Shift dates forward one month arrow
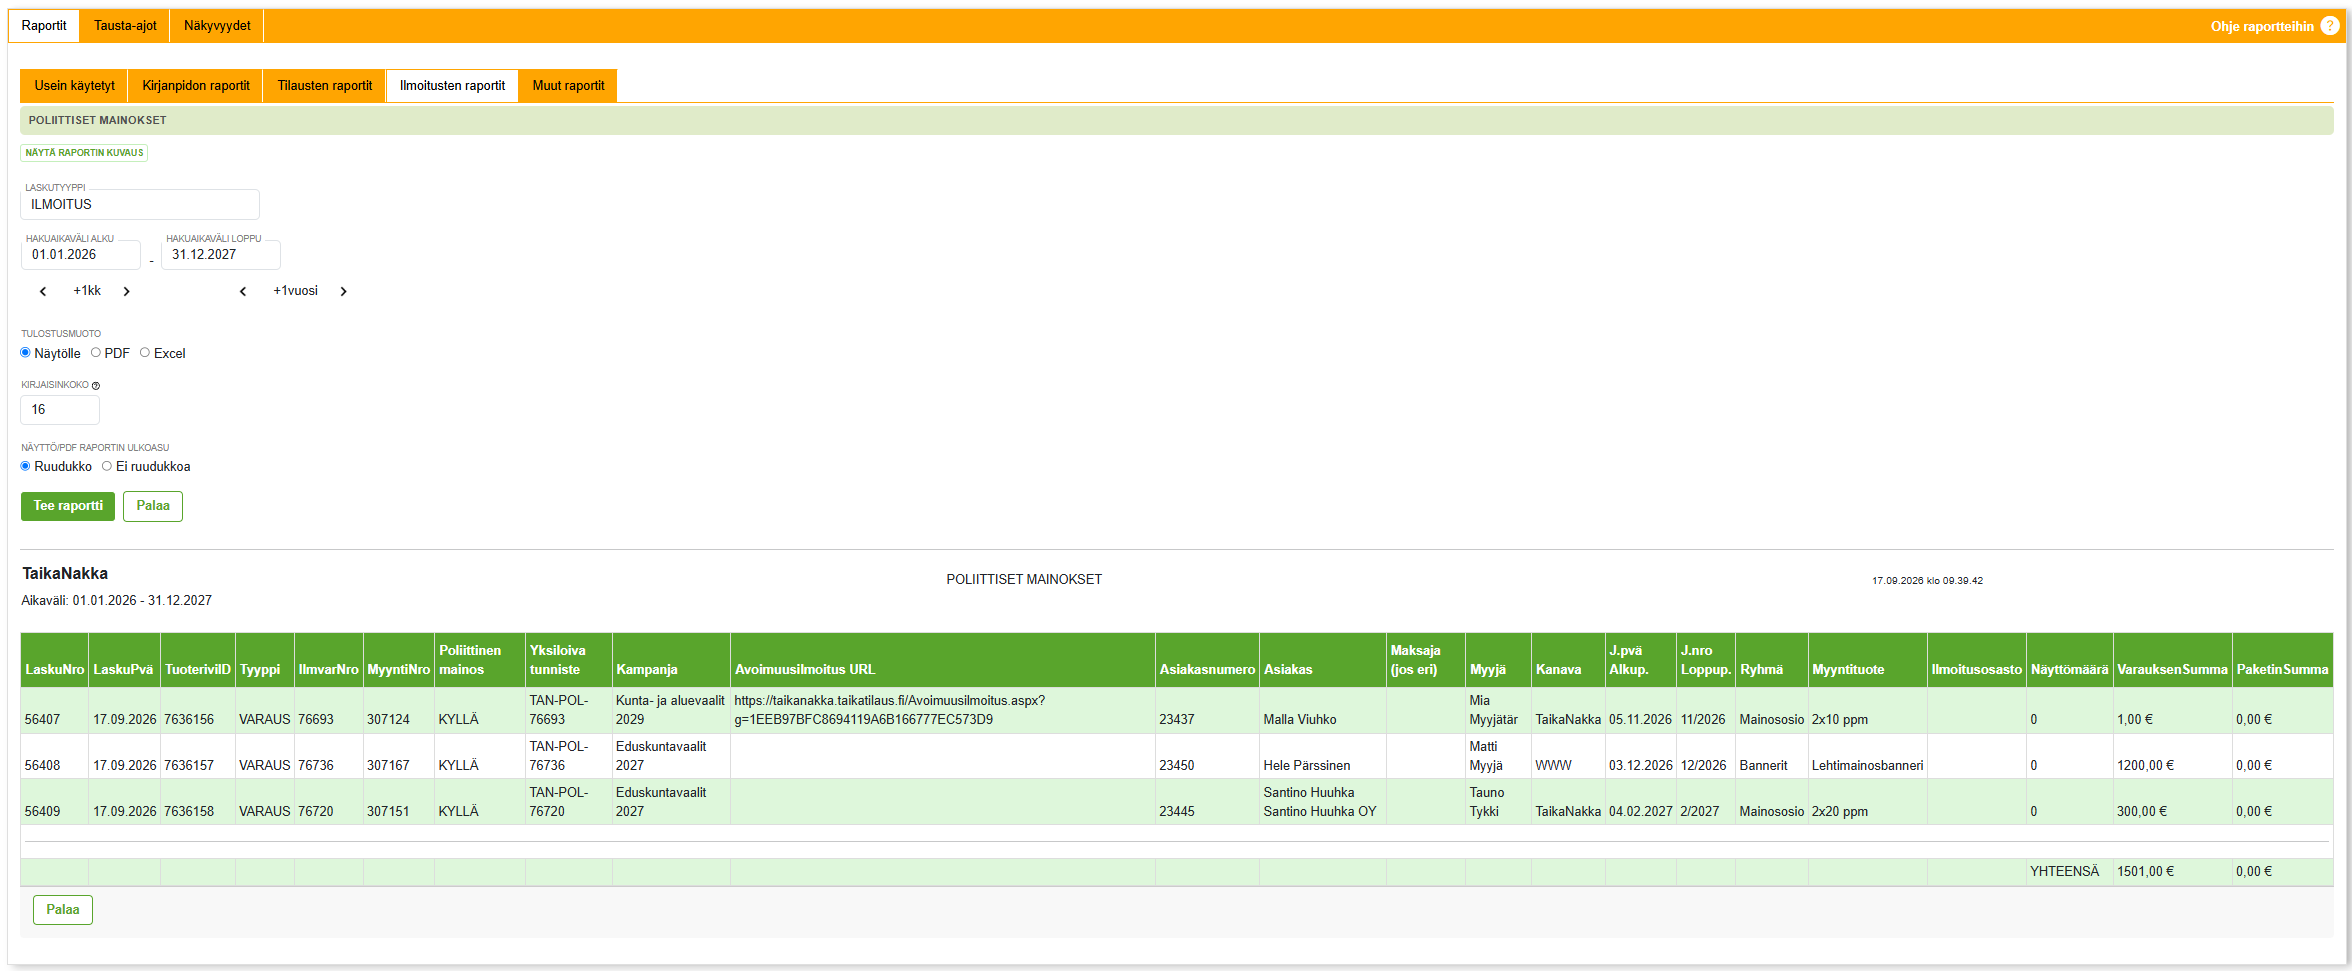Screen dimensions: 2352x971 [x=126, y=291]
